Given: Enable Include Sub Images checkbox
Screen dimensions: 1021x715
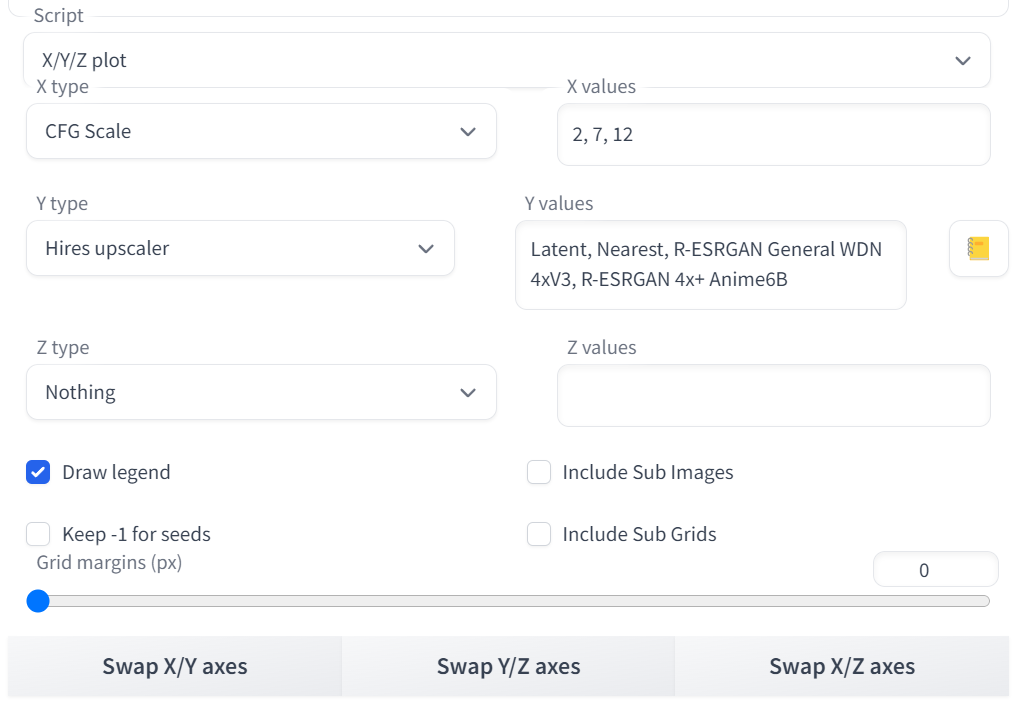Looking at the screenshot, I should point(539,472).
